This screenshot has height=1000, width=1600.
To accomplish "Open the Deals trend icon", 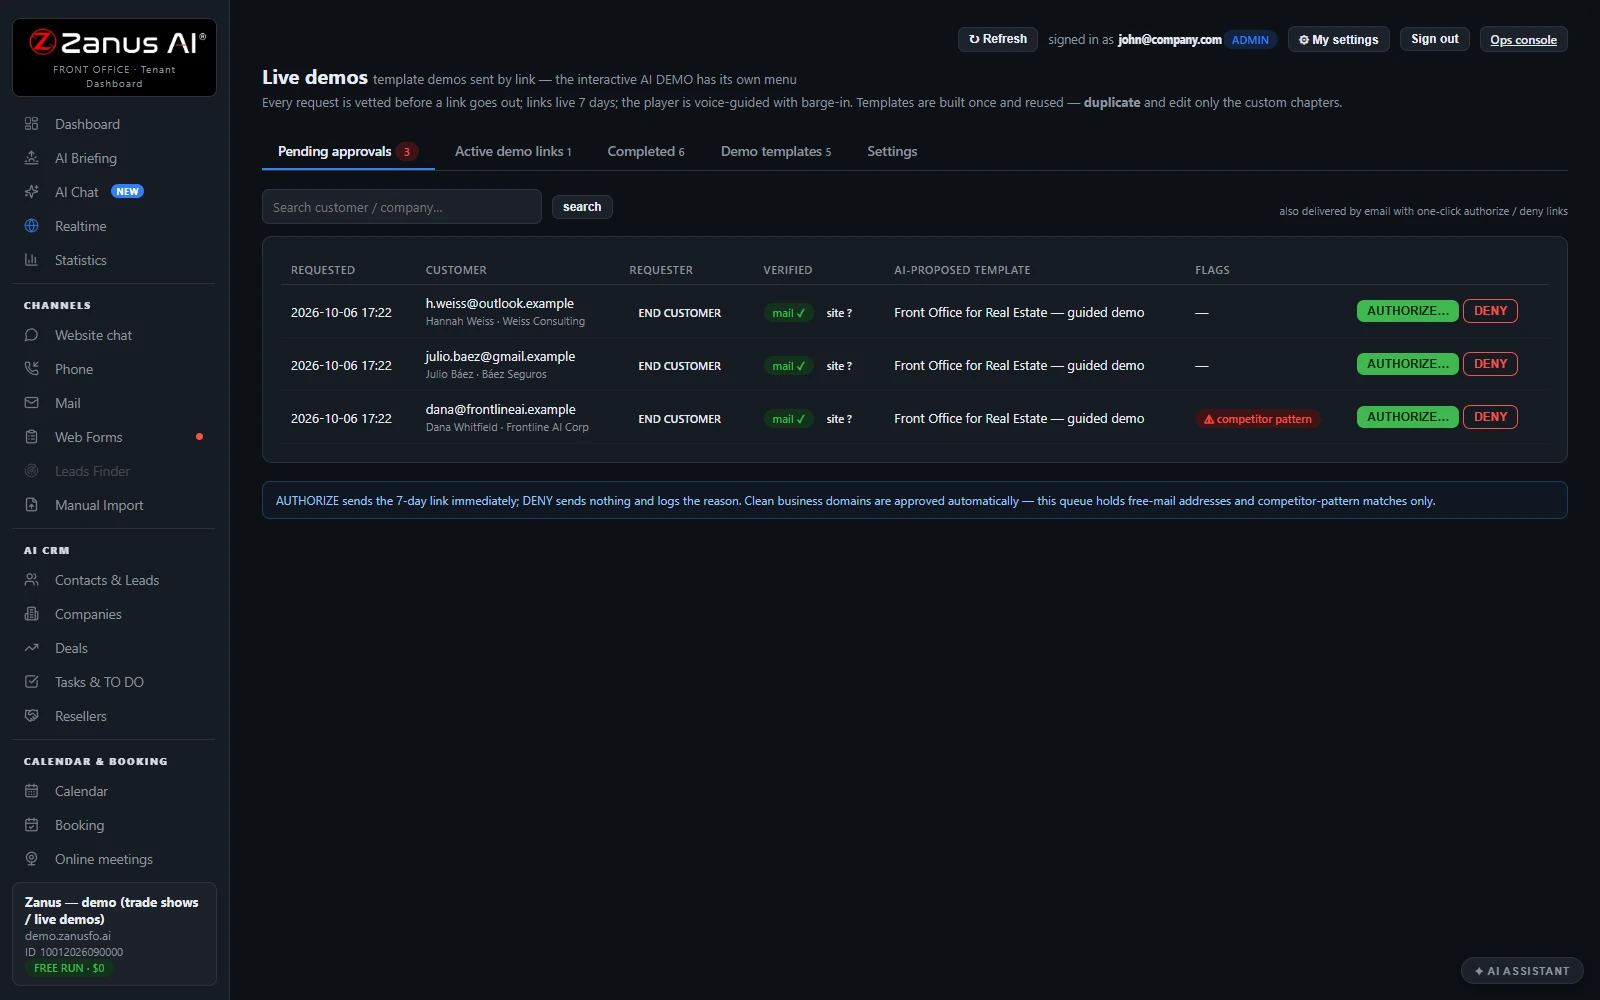I will point(31,648).
